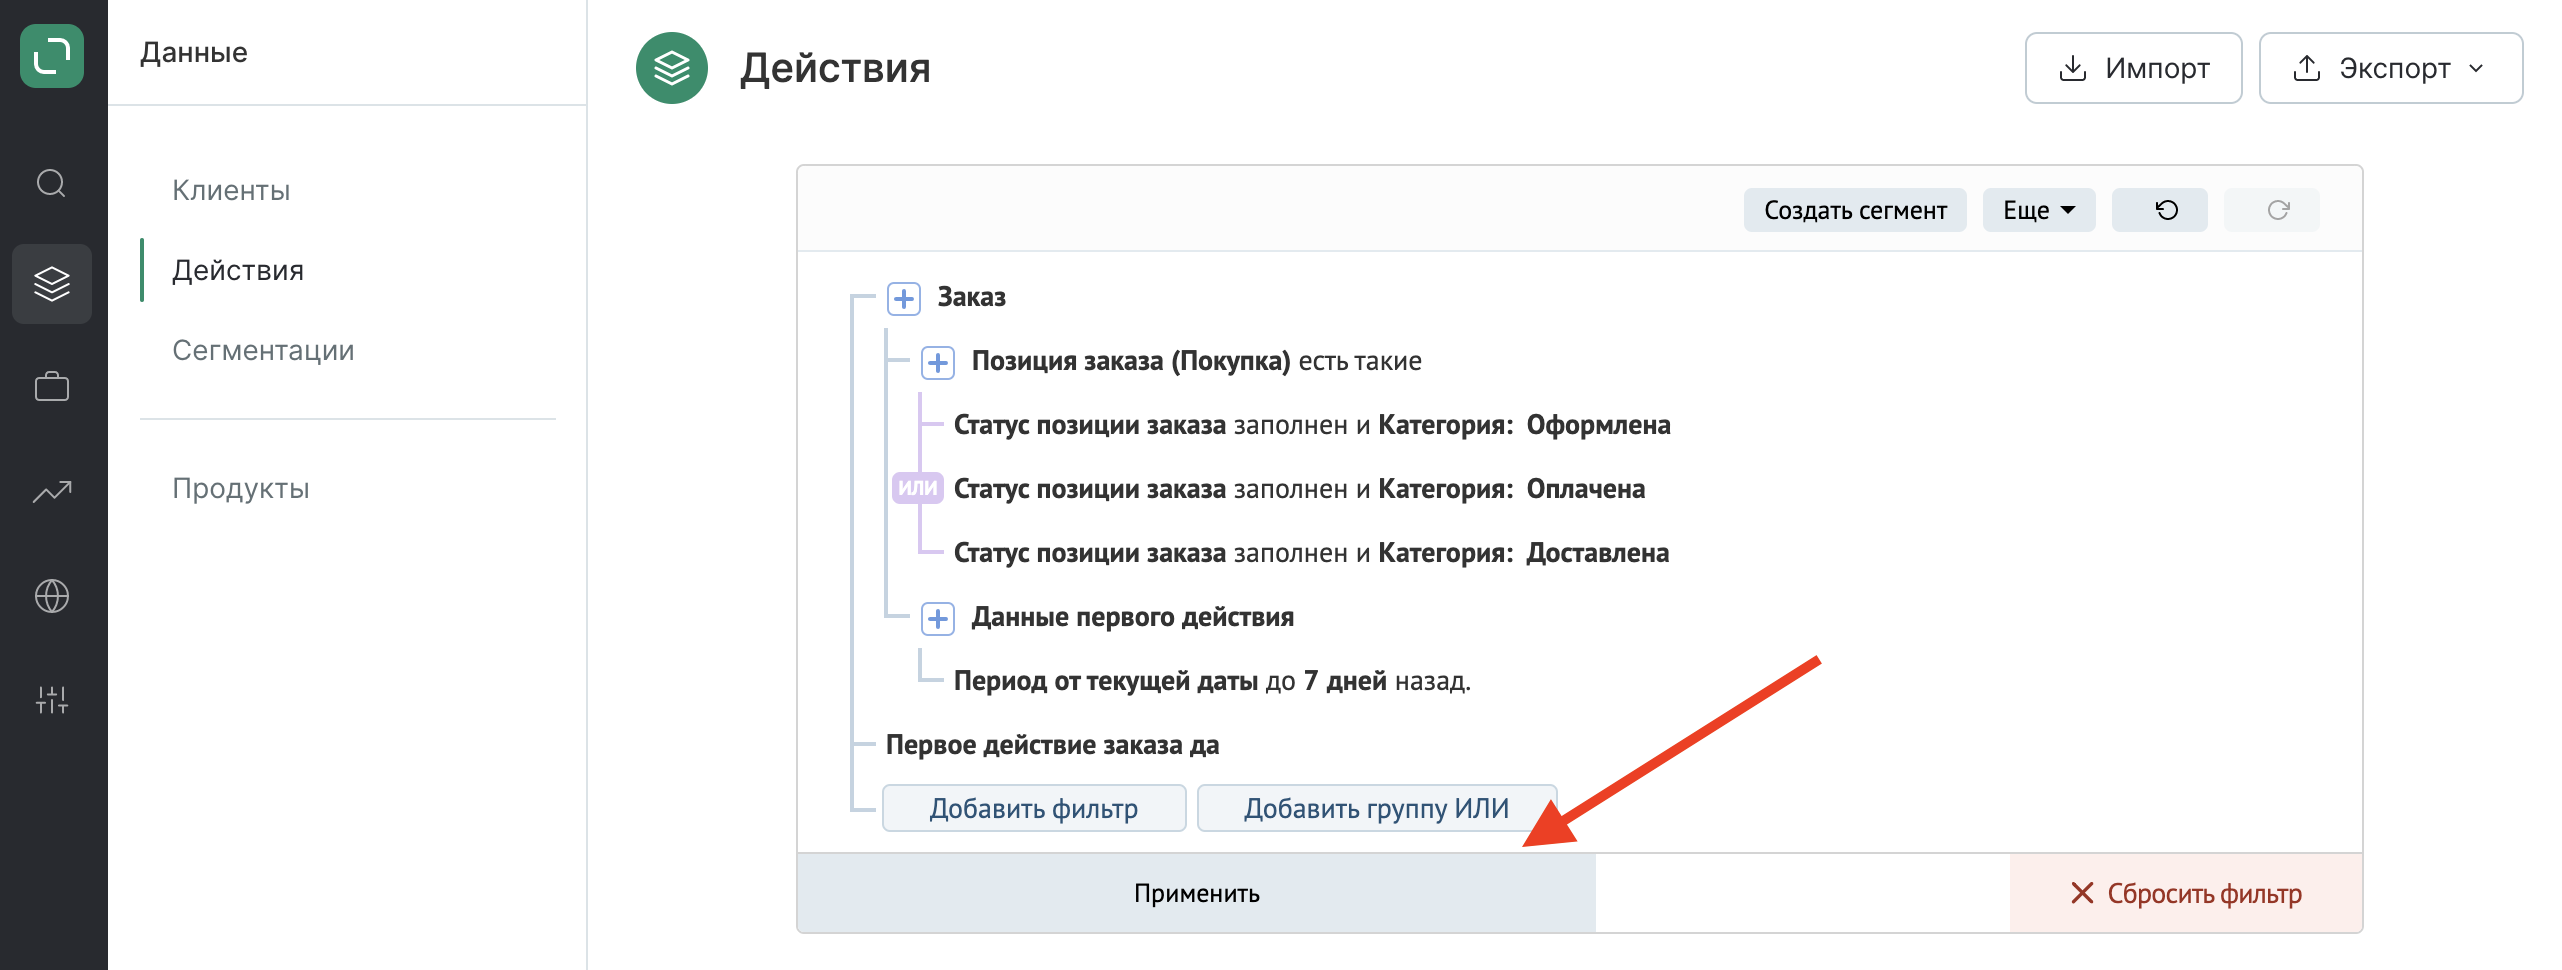Image resolution: width=2562 pixels, height=970 pixels.
Task: Click Добавить фильтр button
Action: [x=1034, y=808]
